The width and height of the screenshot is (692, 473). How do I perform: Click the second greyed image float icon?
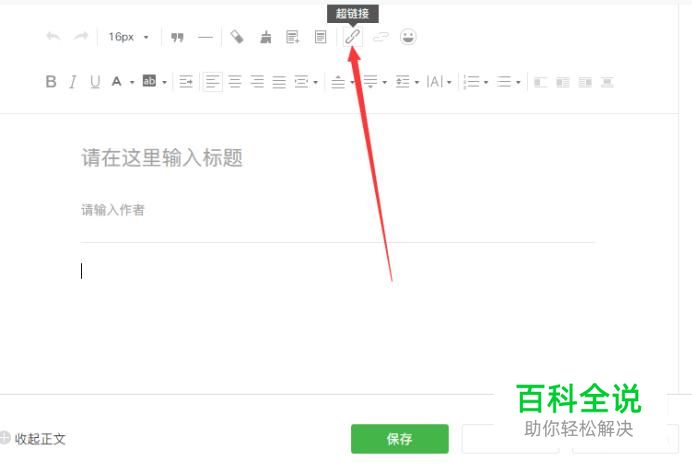[563, 82]
